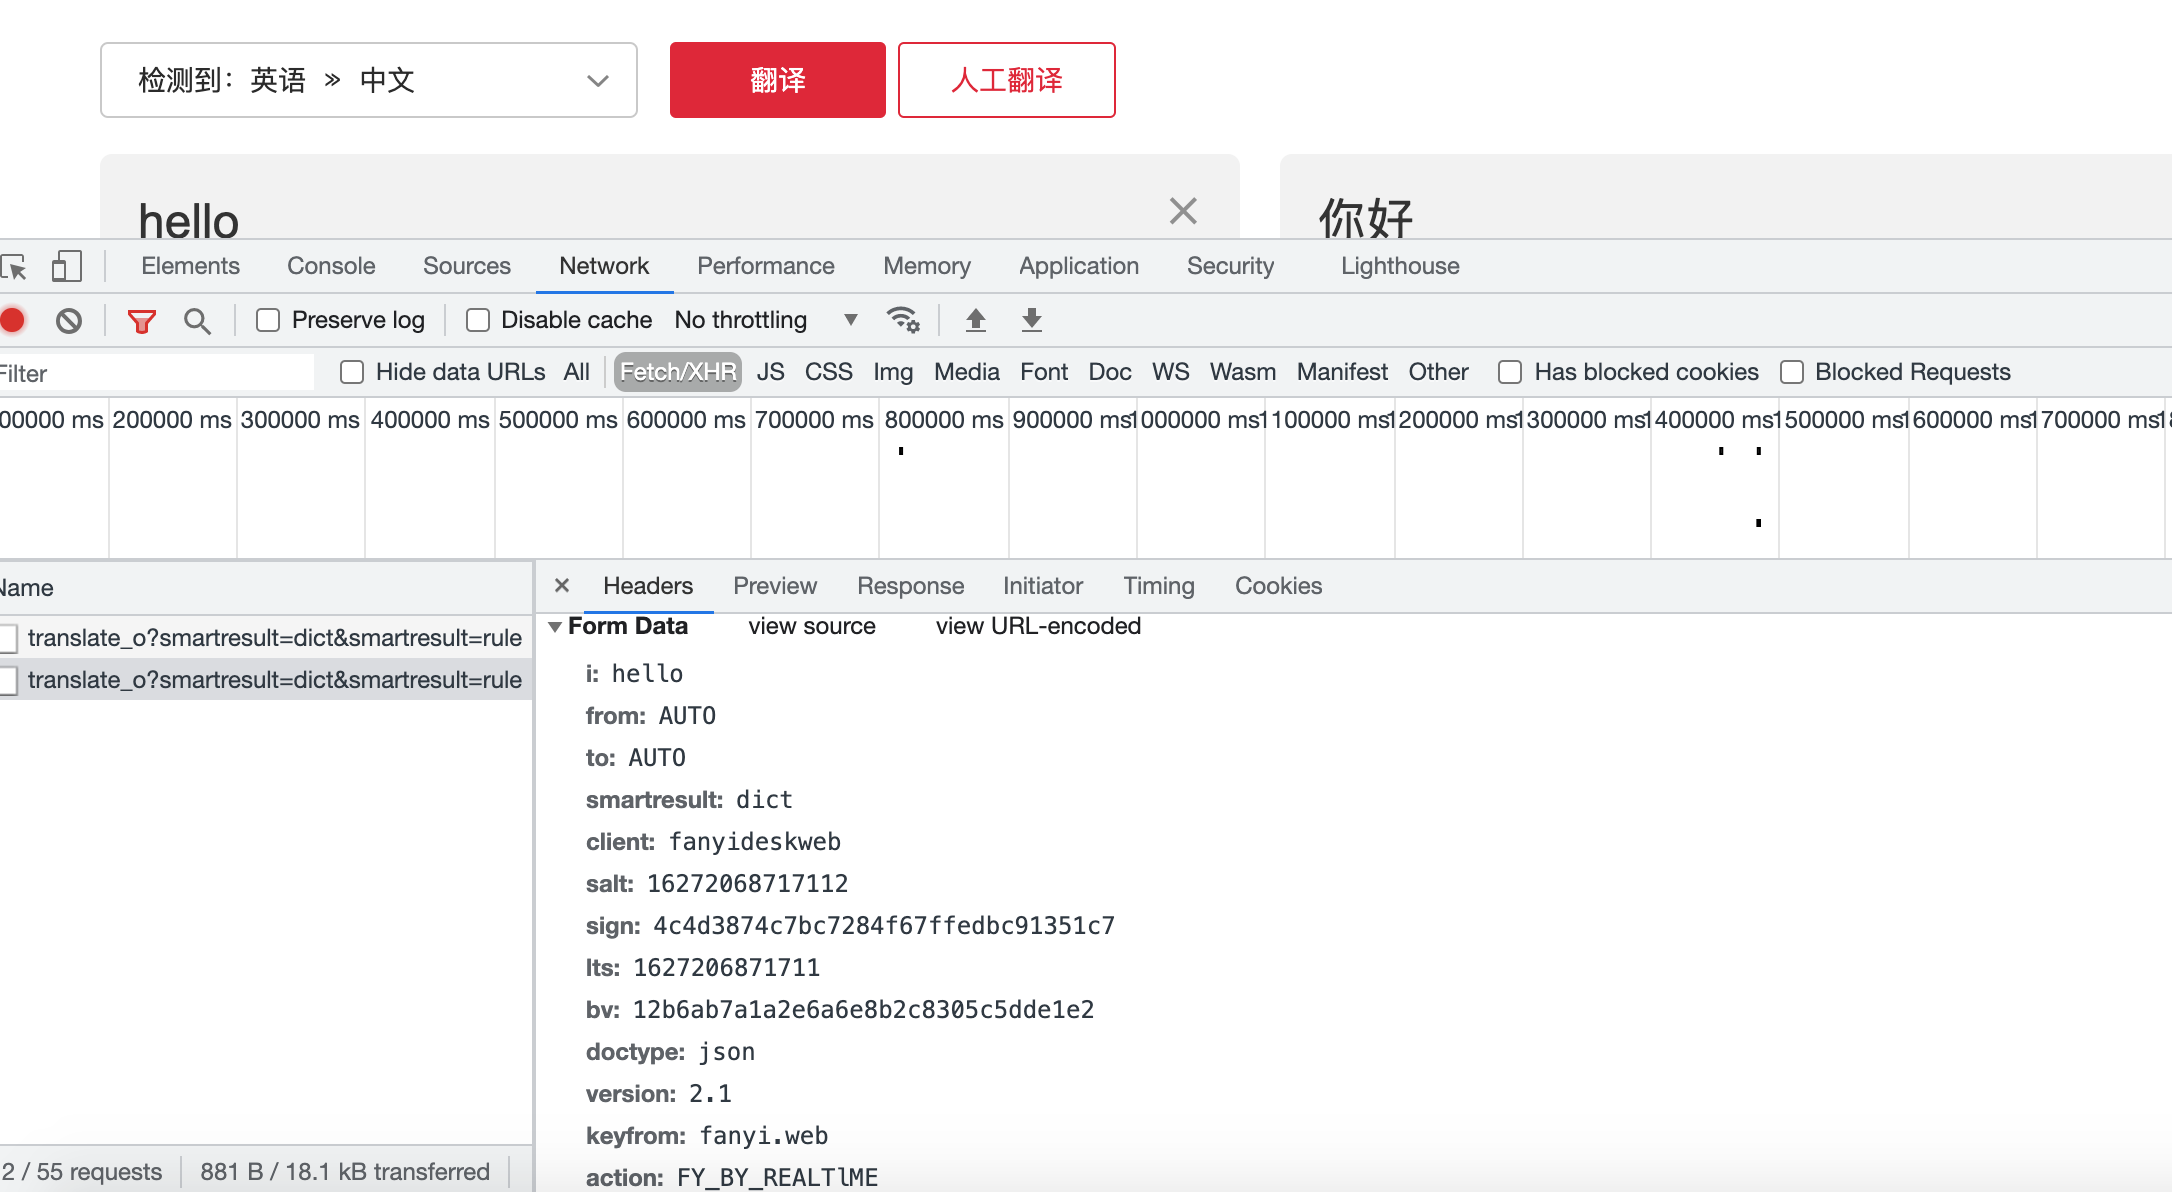
Task: Collapse the Form Data section triangle
Action: tap(555, 627)
